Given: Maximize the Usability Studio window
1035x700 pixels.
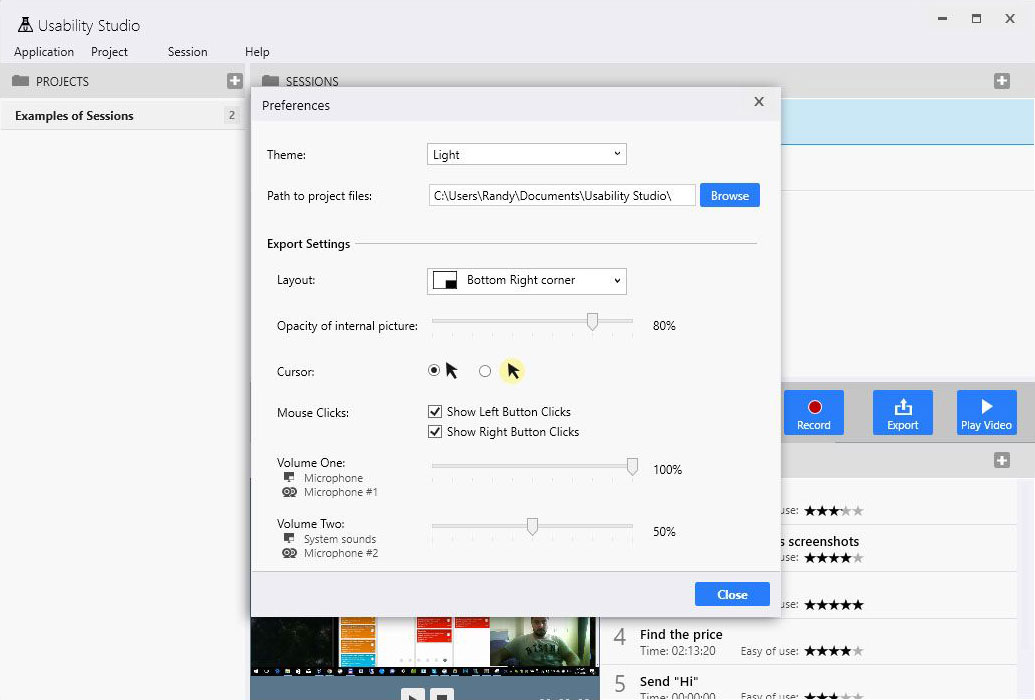Looking at the screenshot, I should [x=976, y=18].
